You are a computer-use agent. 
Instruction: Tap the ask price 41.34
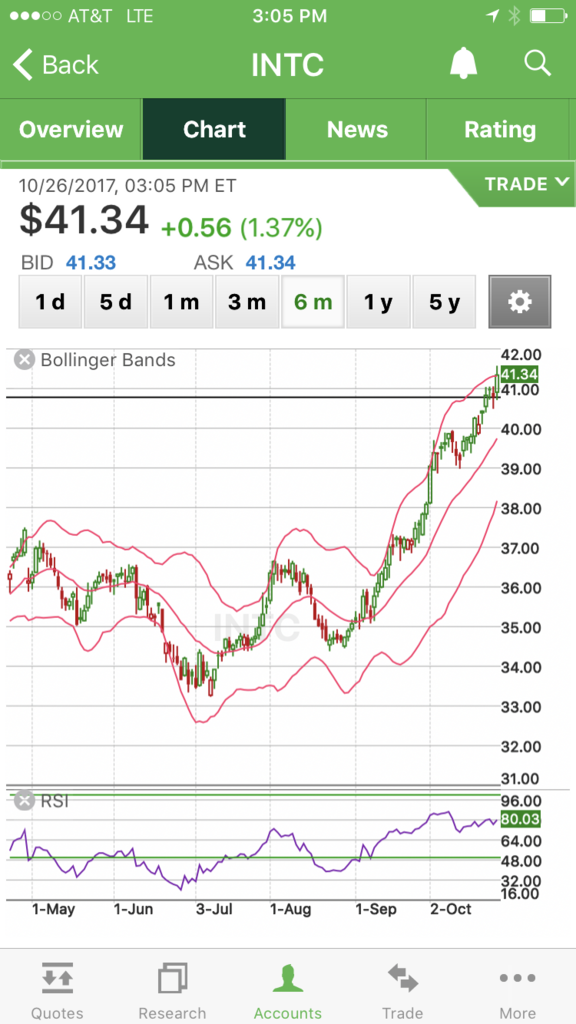point(270,263)
